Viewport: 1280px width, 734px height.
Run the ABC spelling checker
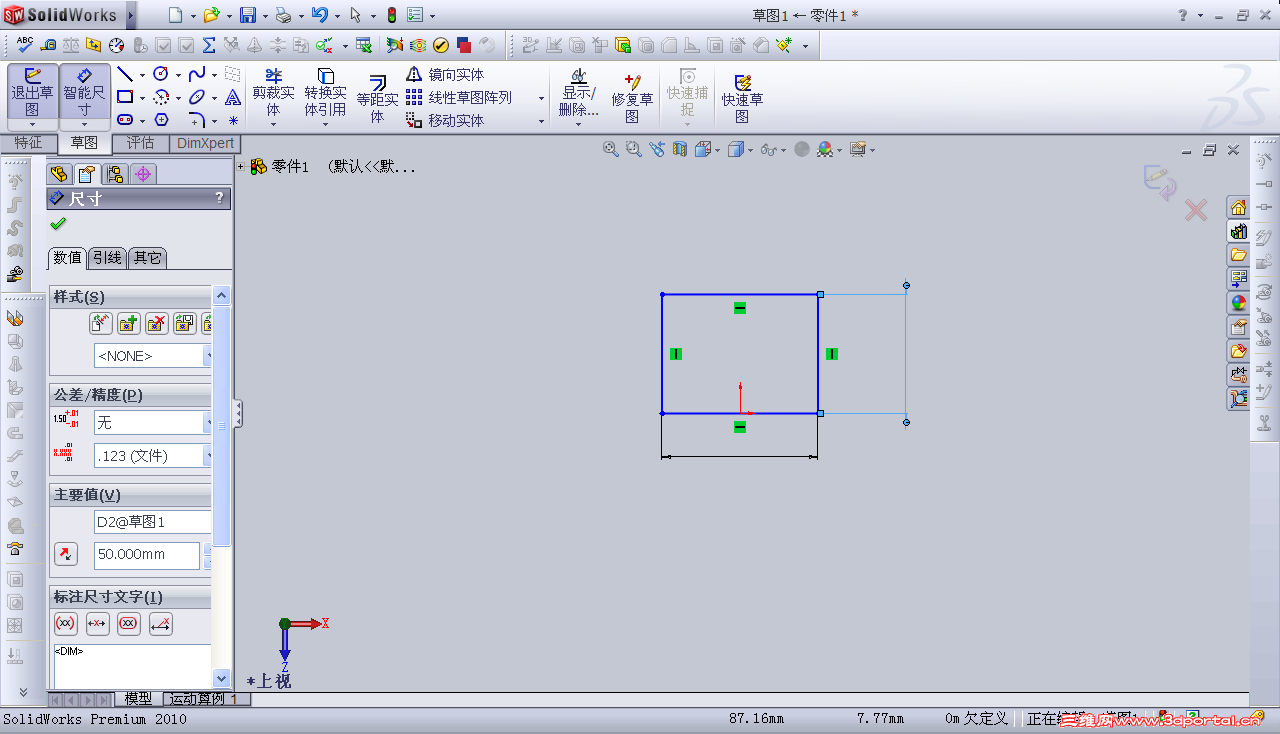25,45
